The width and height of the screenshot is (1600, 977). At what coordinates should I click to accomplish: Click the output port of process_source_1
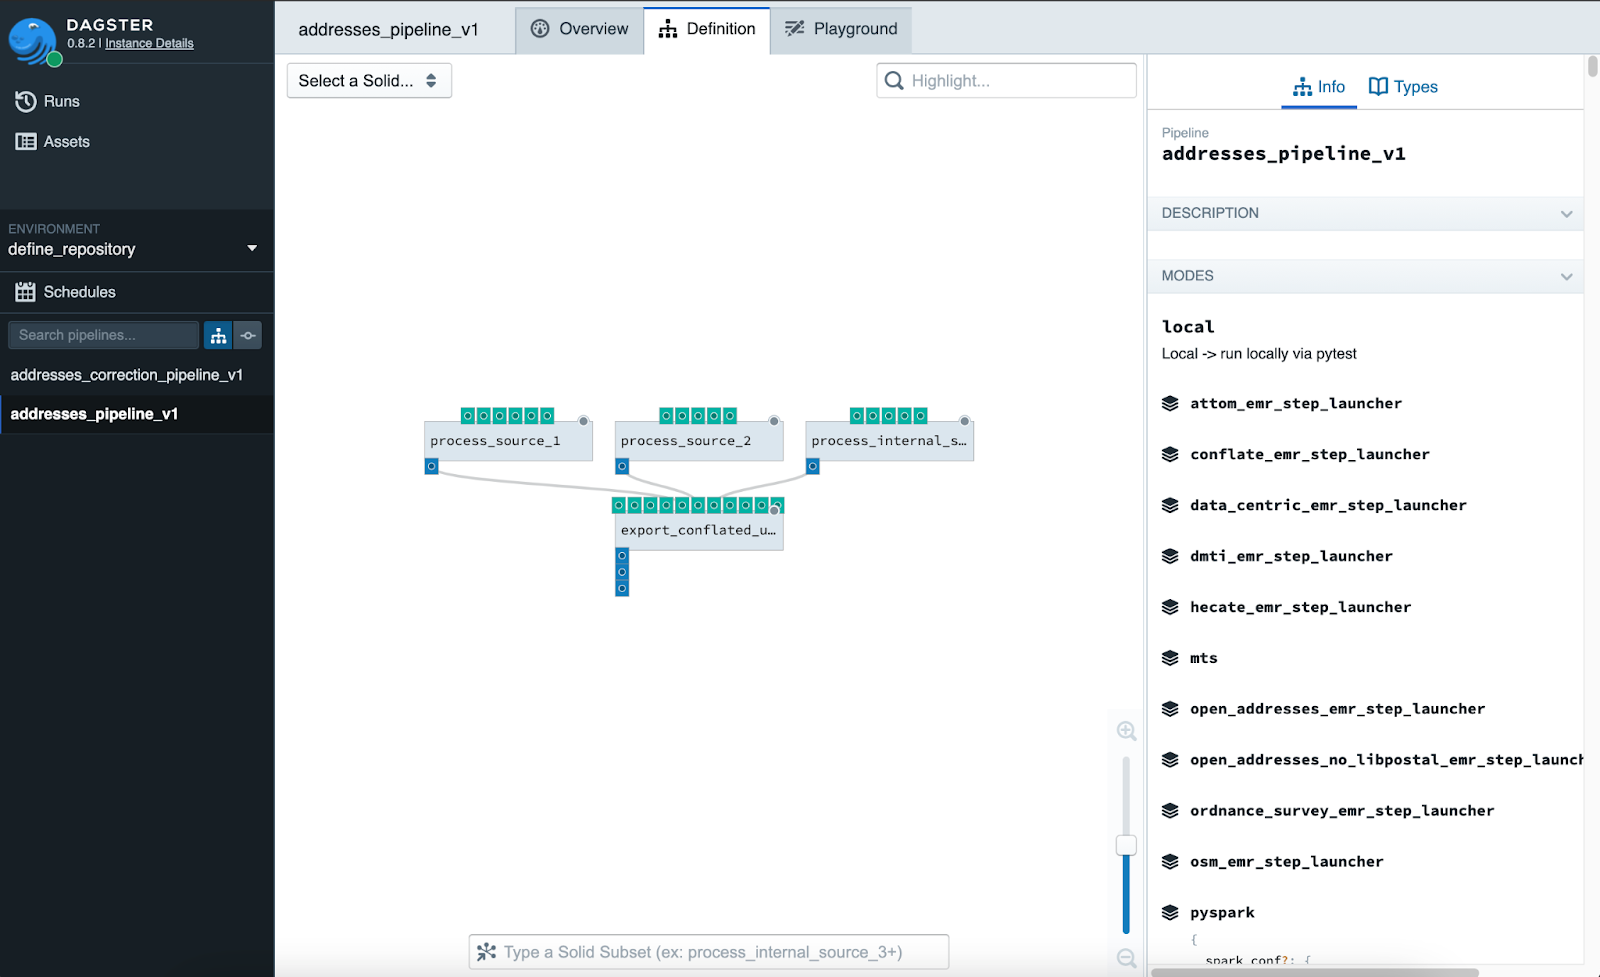pos(432,466)
